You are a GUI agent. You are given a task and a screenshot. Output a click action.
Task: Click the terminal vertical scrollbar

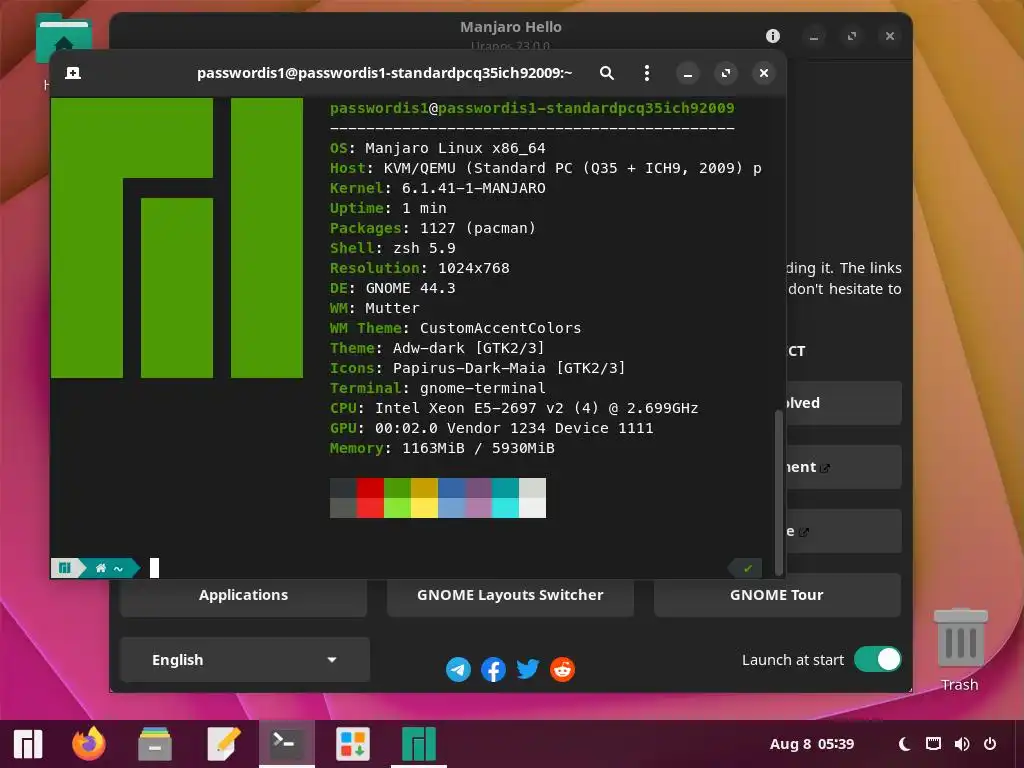pos(778,493)
